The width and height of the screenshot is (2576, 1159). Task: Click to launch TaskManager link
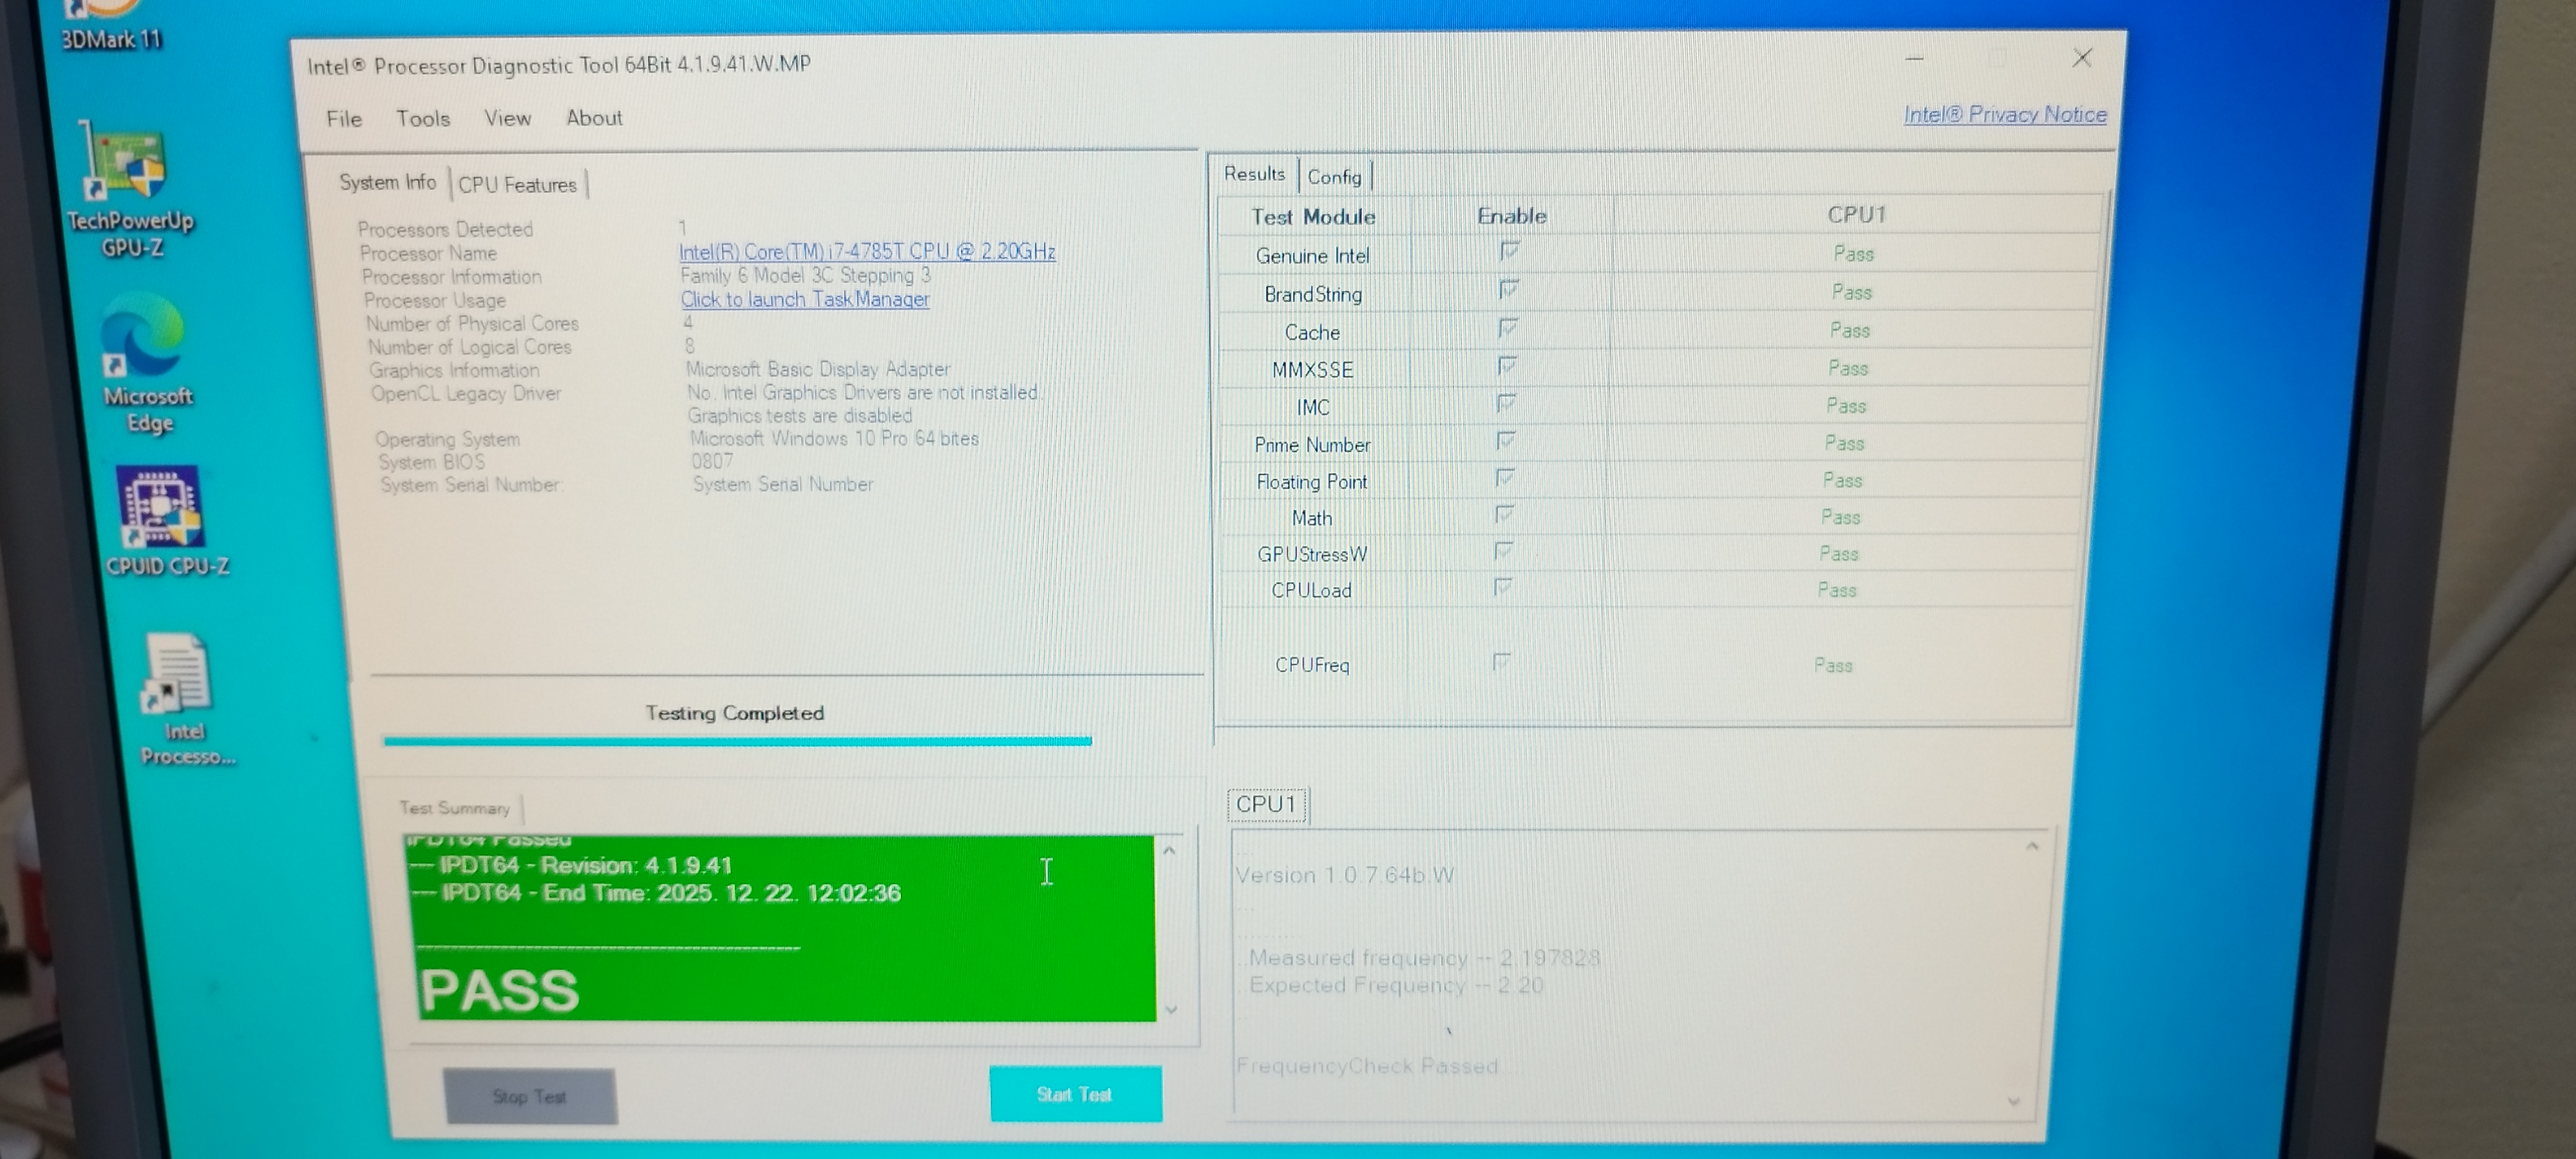point(805,299)
